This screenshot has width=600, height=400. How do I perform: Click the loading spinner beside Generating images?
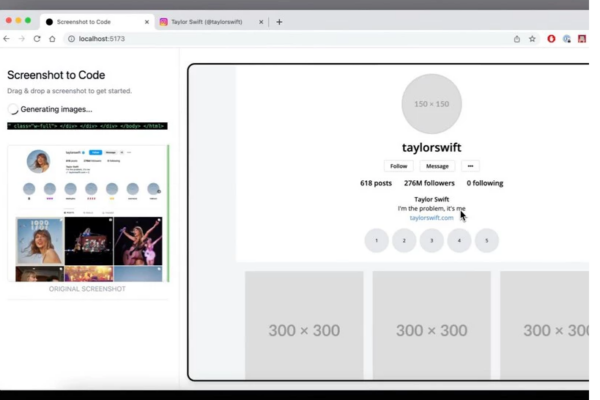13,109
